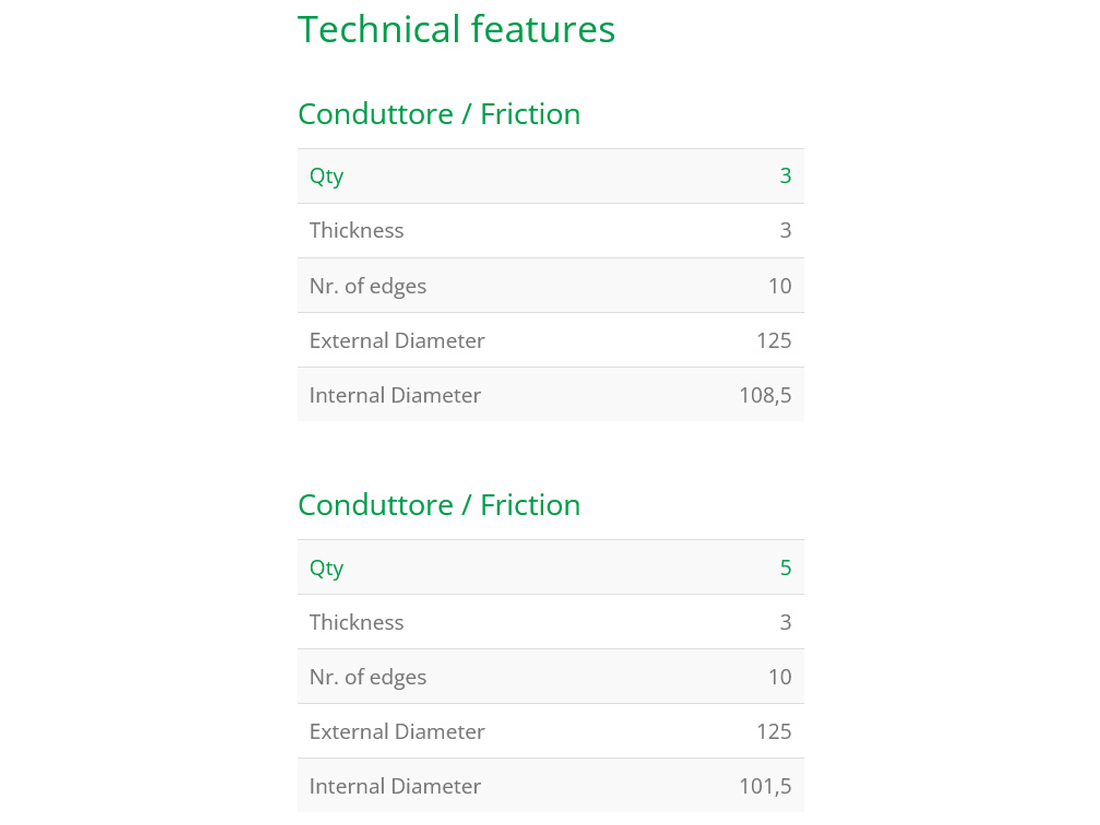Click External Diameter value 125 in first table
This screenshot has height=825, width=1100.
[x=774, y=340]
